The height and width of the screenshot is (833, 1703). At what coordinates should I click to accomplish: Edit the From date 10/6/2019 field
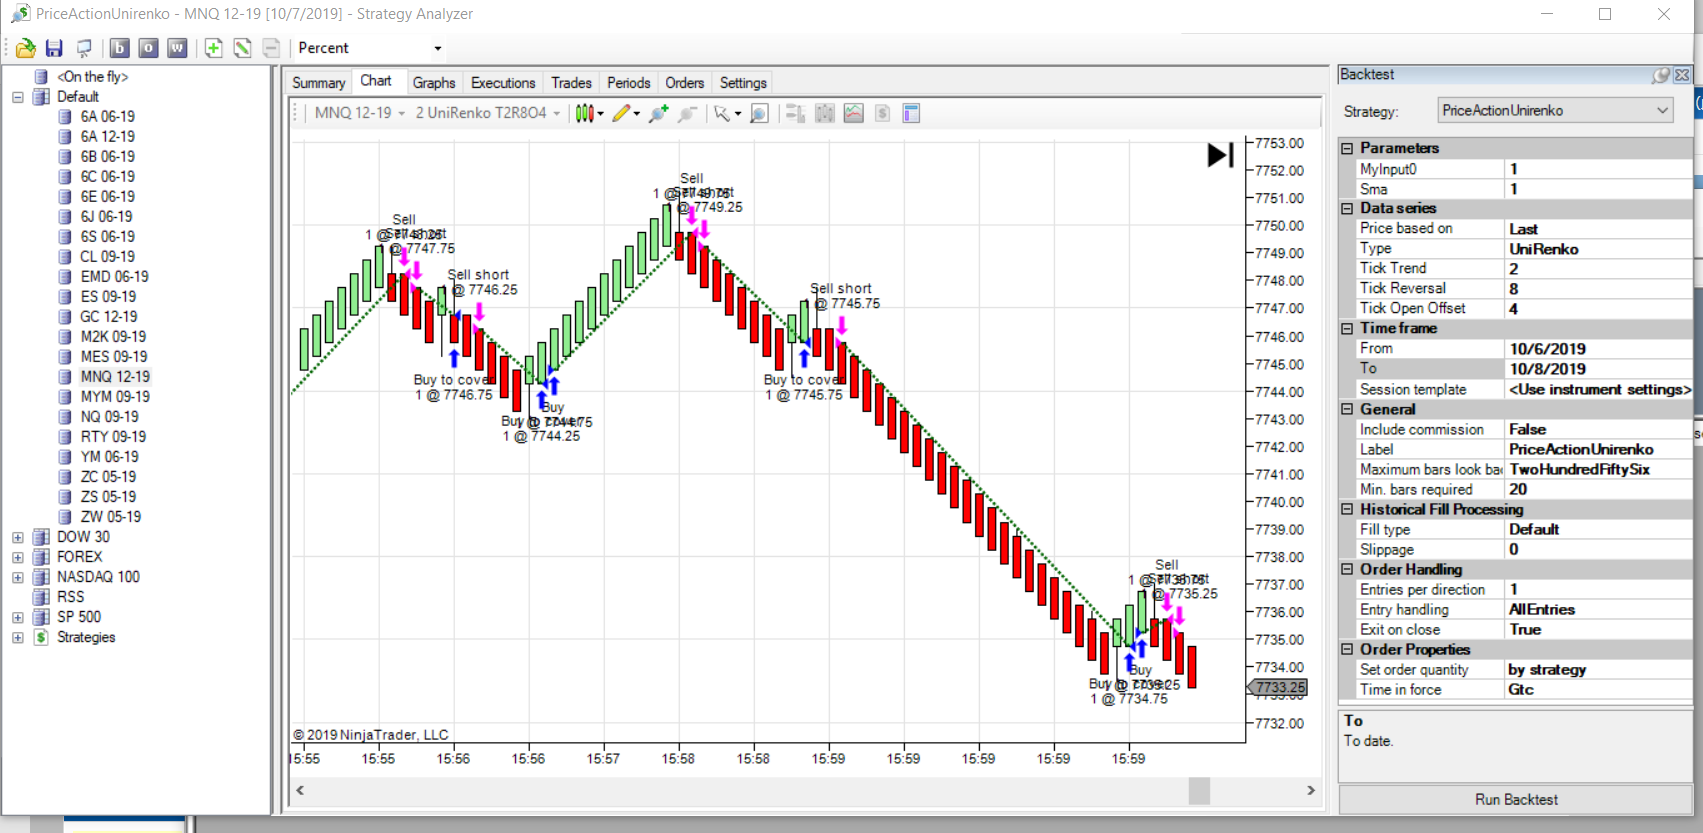[x=1598, y=349]
